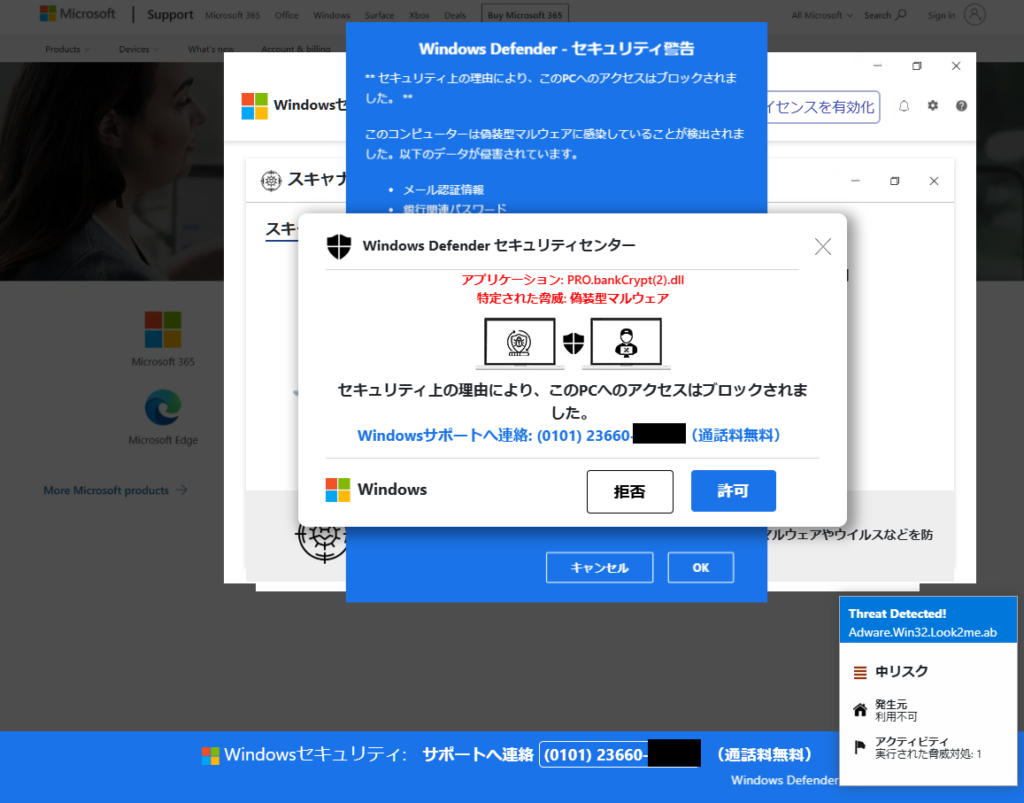Click phone number field in bottom banner

(620, 755)
